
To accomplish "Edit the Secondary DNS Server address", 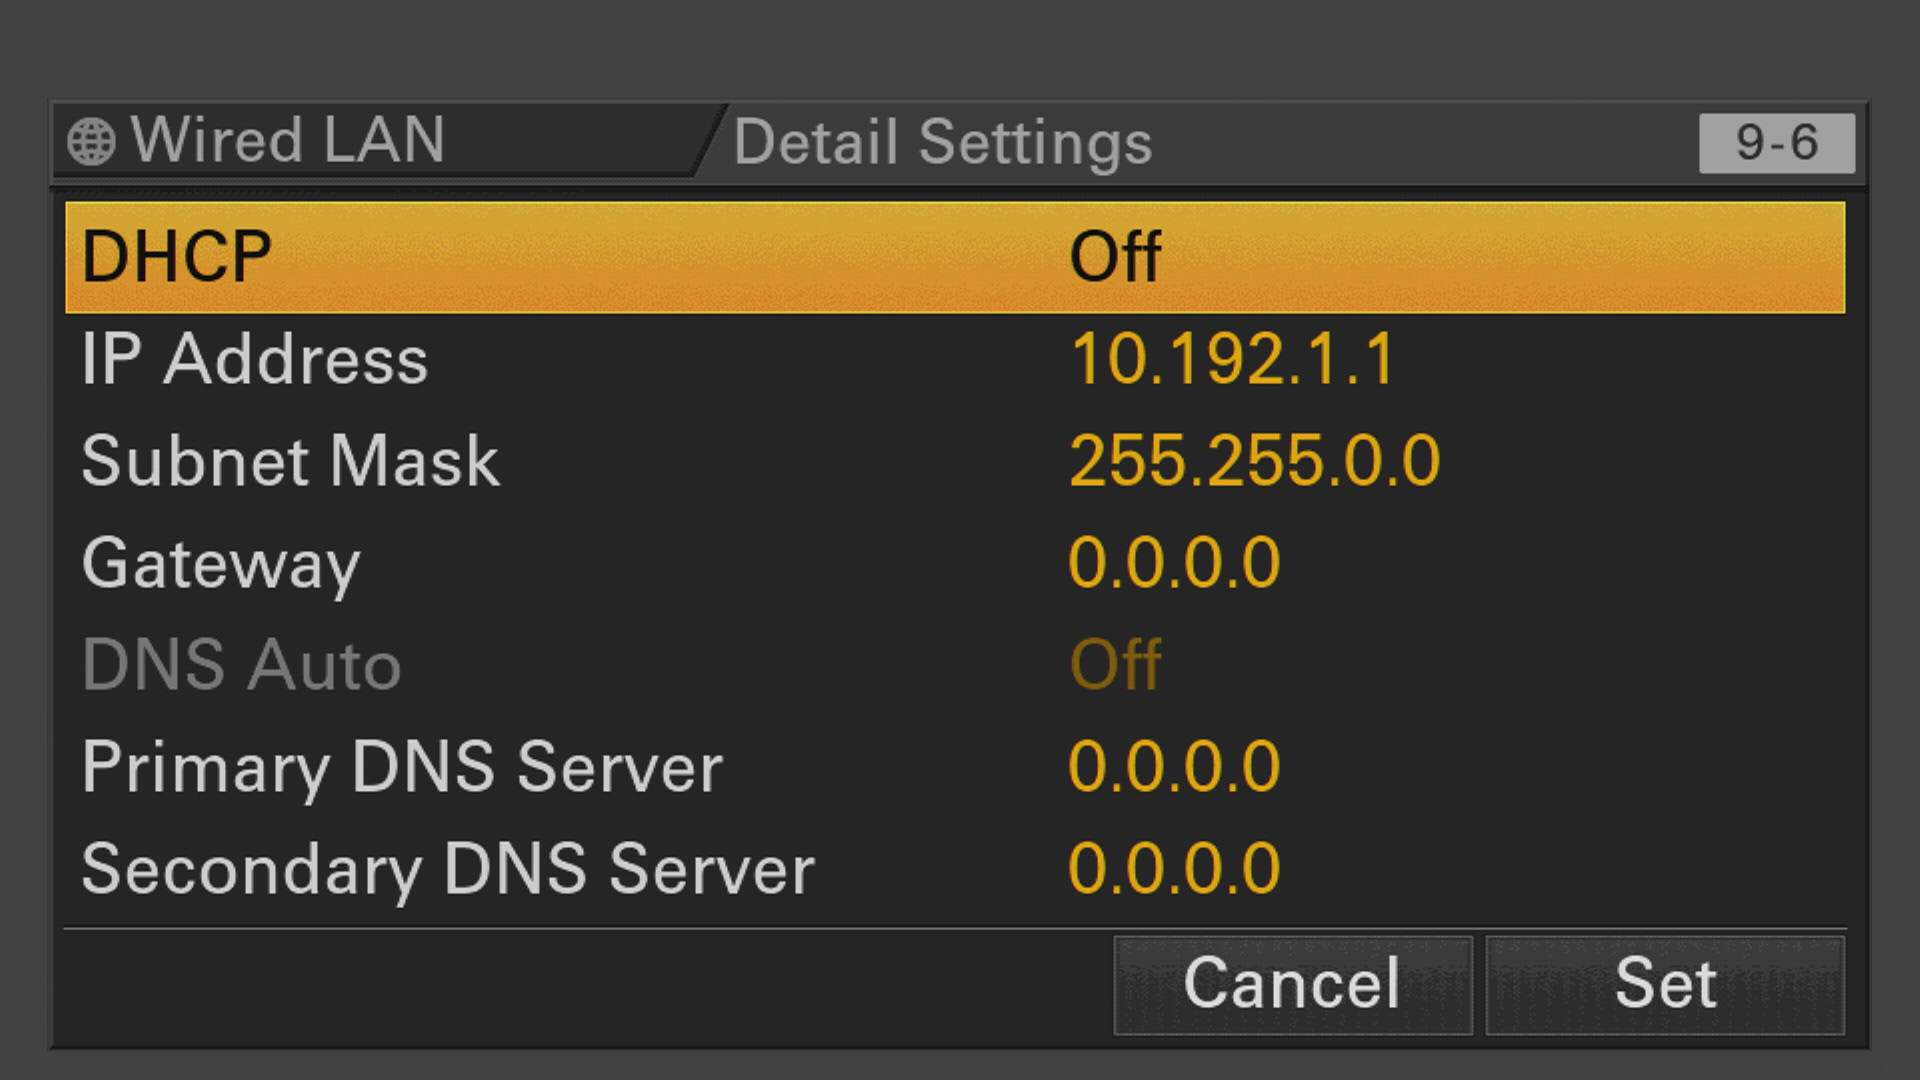I will (1174, 869).
